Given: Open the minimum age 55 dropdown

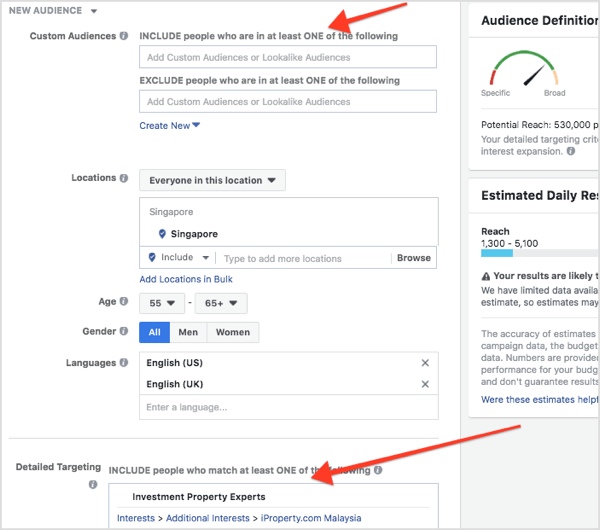Looking at the screenshot, I should 162,303.
